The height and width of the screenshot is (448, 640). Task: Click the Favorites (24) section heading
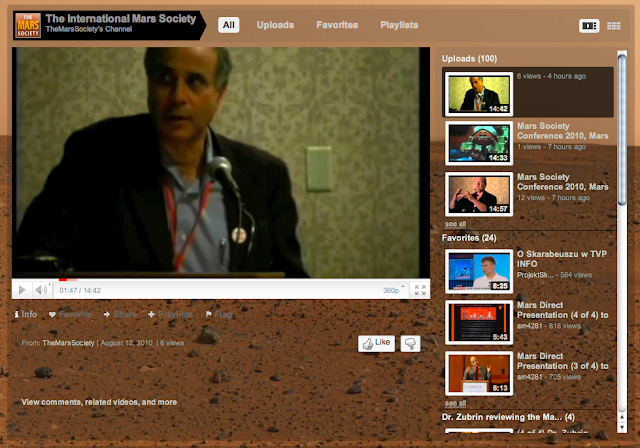(469, 238)
